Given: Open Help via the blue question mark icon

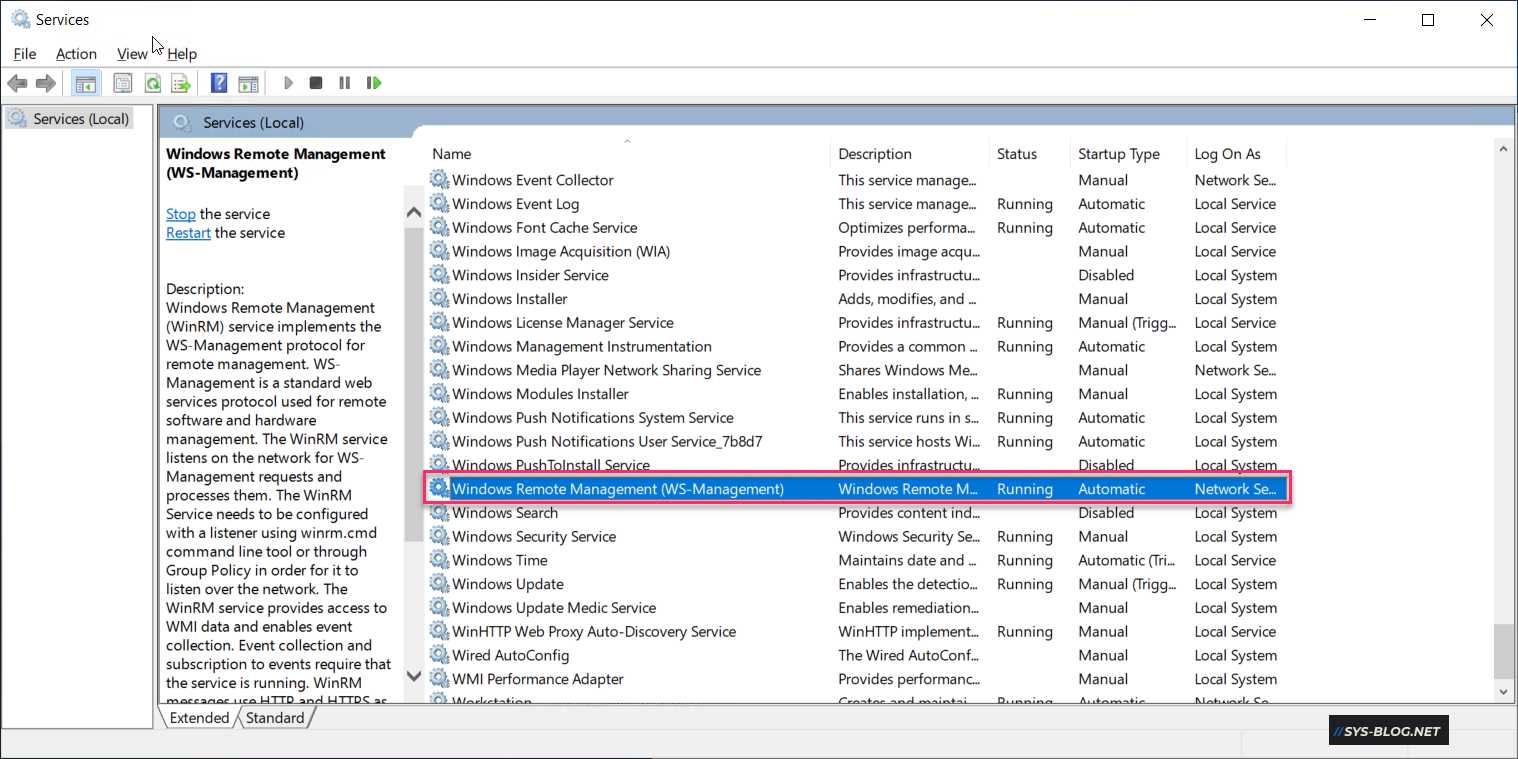Looking at the screenshot, I should [219, 83].
